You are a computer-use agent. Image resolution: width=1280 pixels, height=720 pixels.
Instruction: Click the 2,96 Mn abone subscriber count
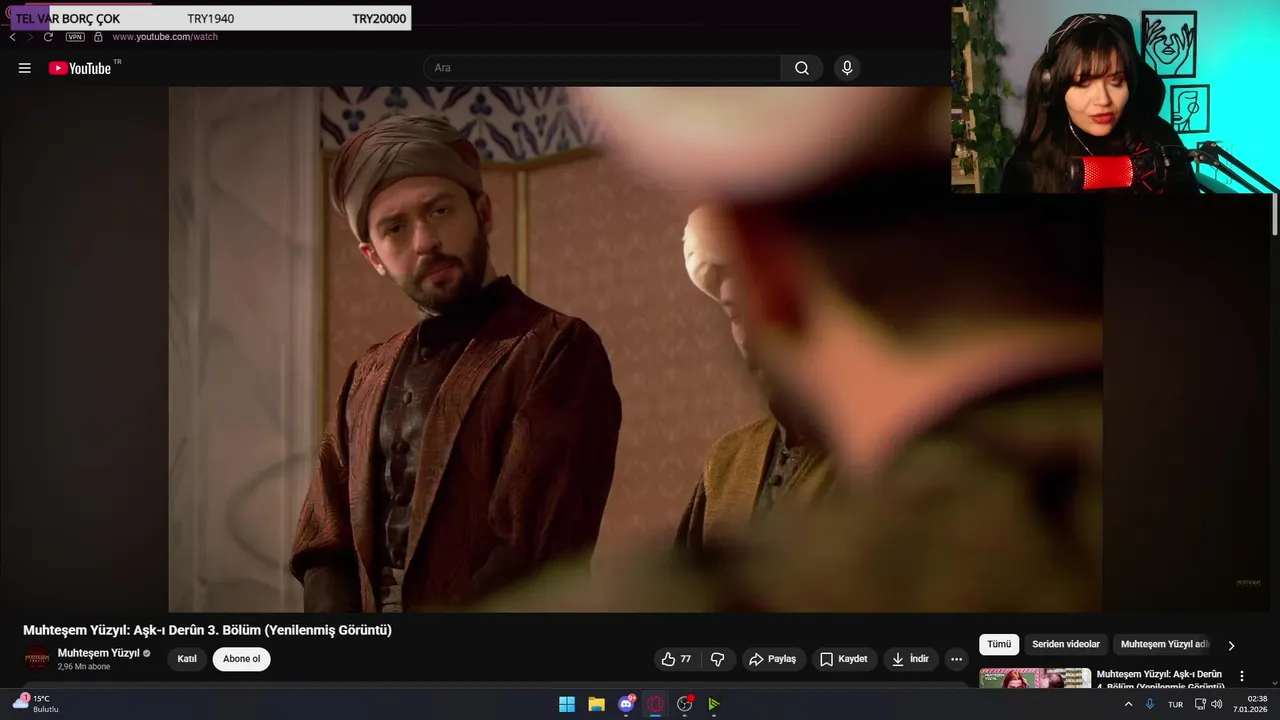[x=84, y=667]
